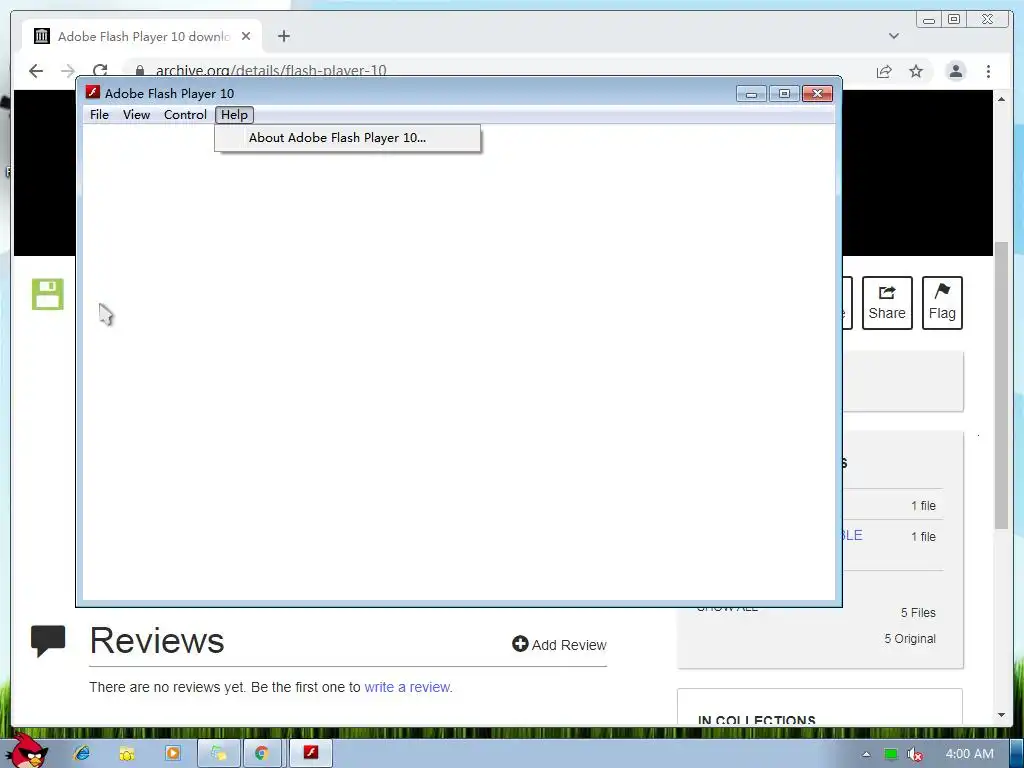
Task: Open the Chrome three-dot menu
Action: coord(988,71)
